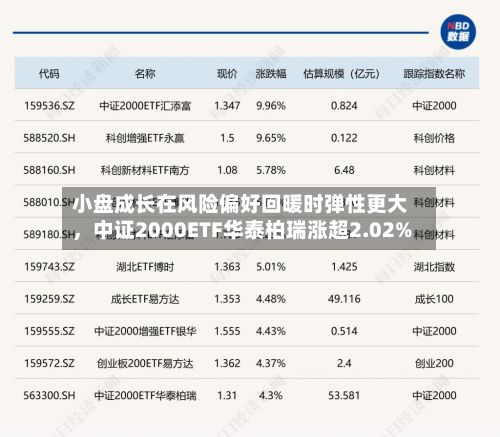Select price value 1.08
This screenshot has height=437, width=500.
coord(227,170)
